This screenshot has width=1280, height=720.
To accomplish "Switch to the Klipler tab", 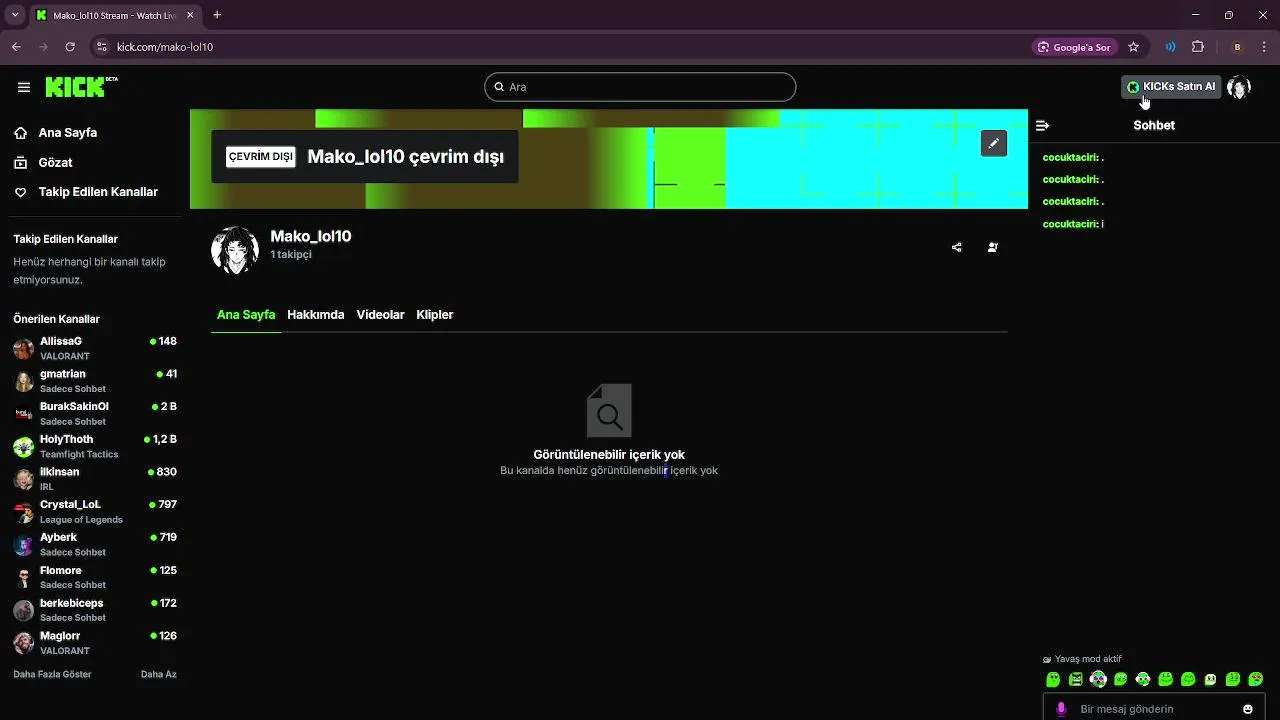I will (435, 315).
